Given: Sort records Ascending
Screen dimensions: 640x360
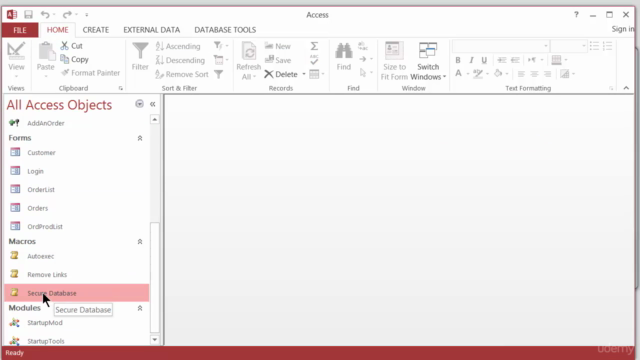Looking at the screenshot, I should [178, 46].
